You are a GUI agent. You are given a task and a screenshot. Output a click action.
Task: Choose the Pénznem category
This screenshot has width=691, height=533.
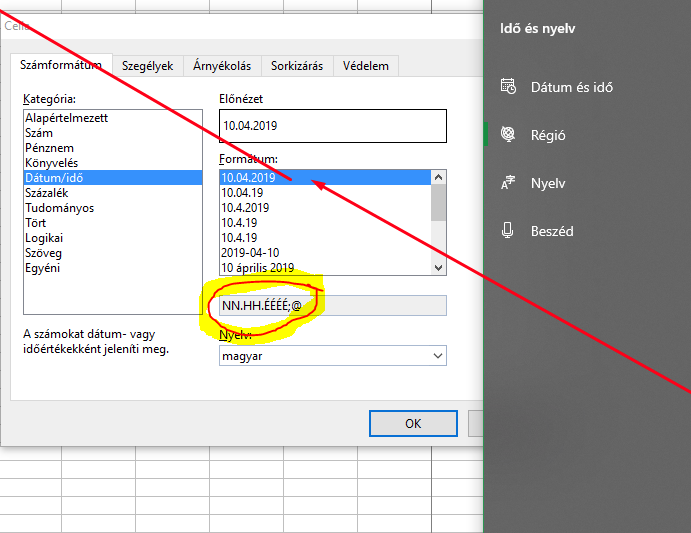[x=50, y=148]
